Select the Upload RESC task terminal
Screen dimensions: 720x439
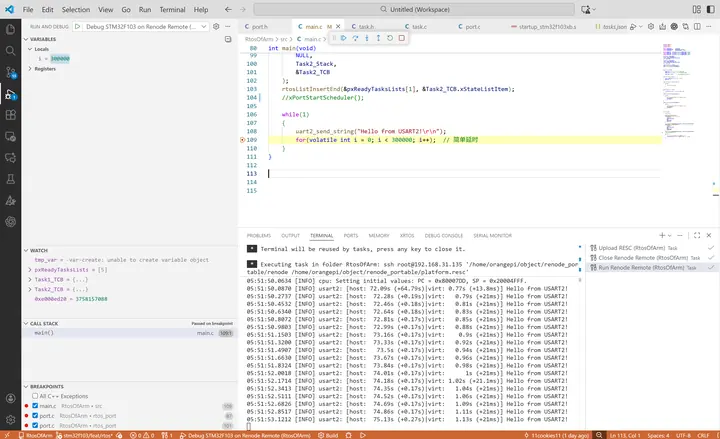click(x=622, y=247)
